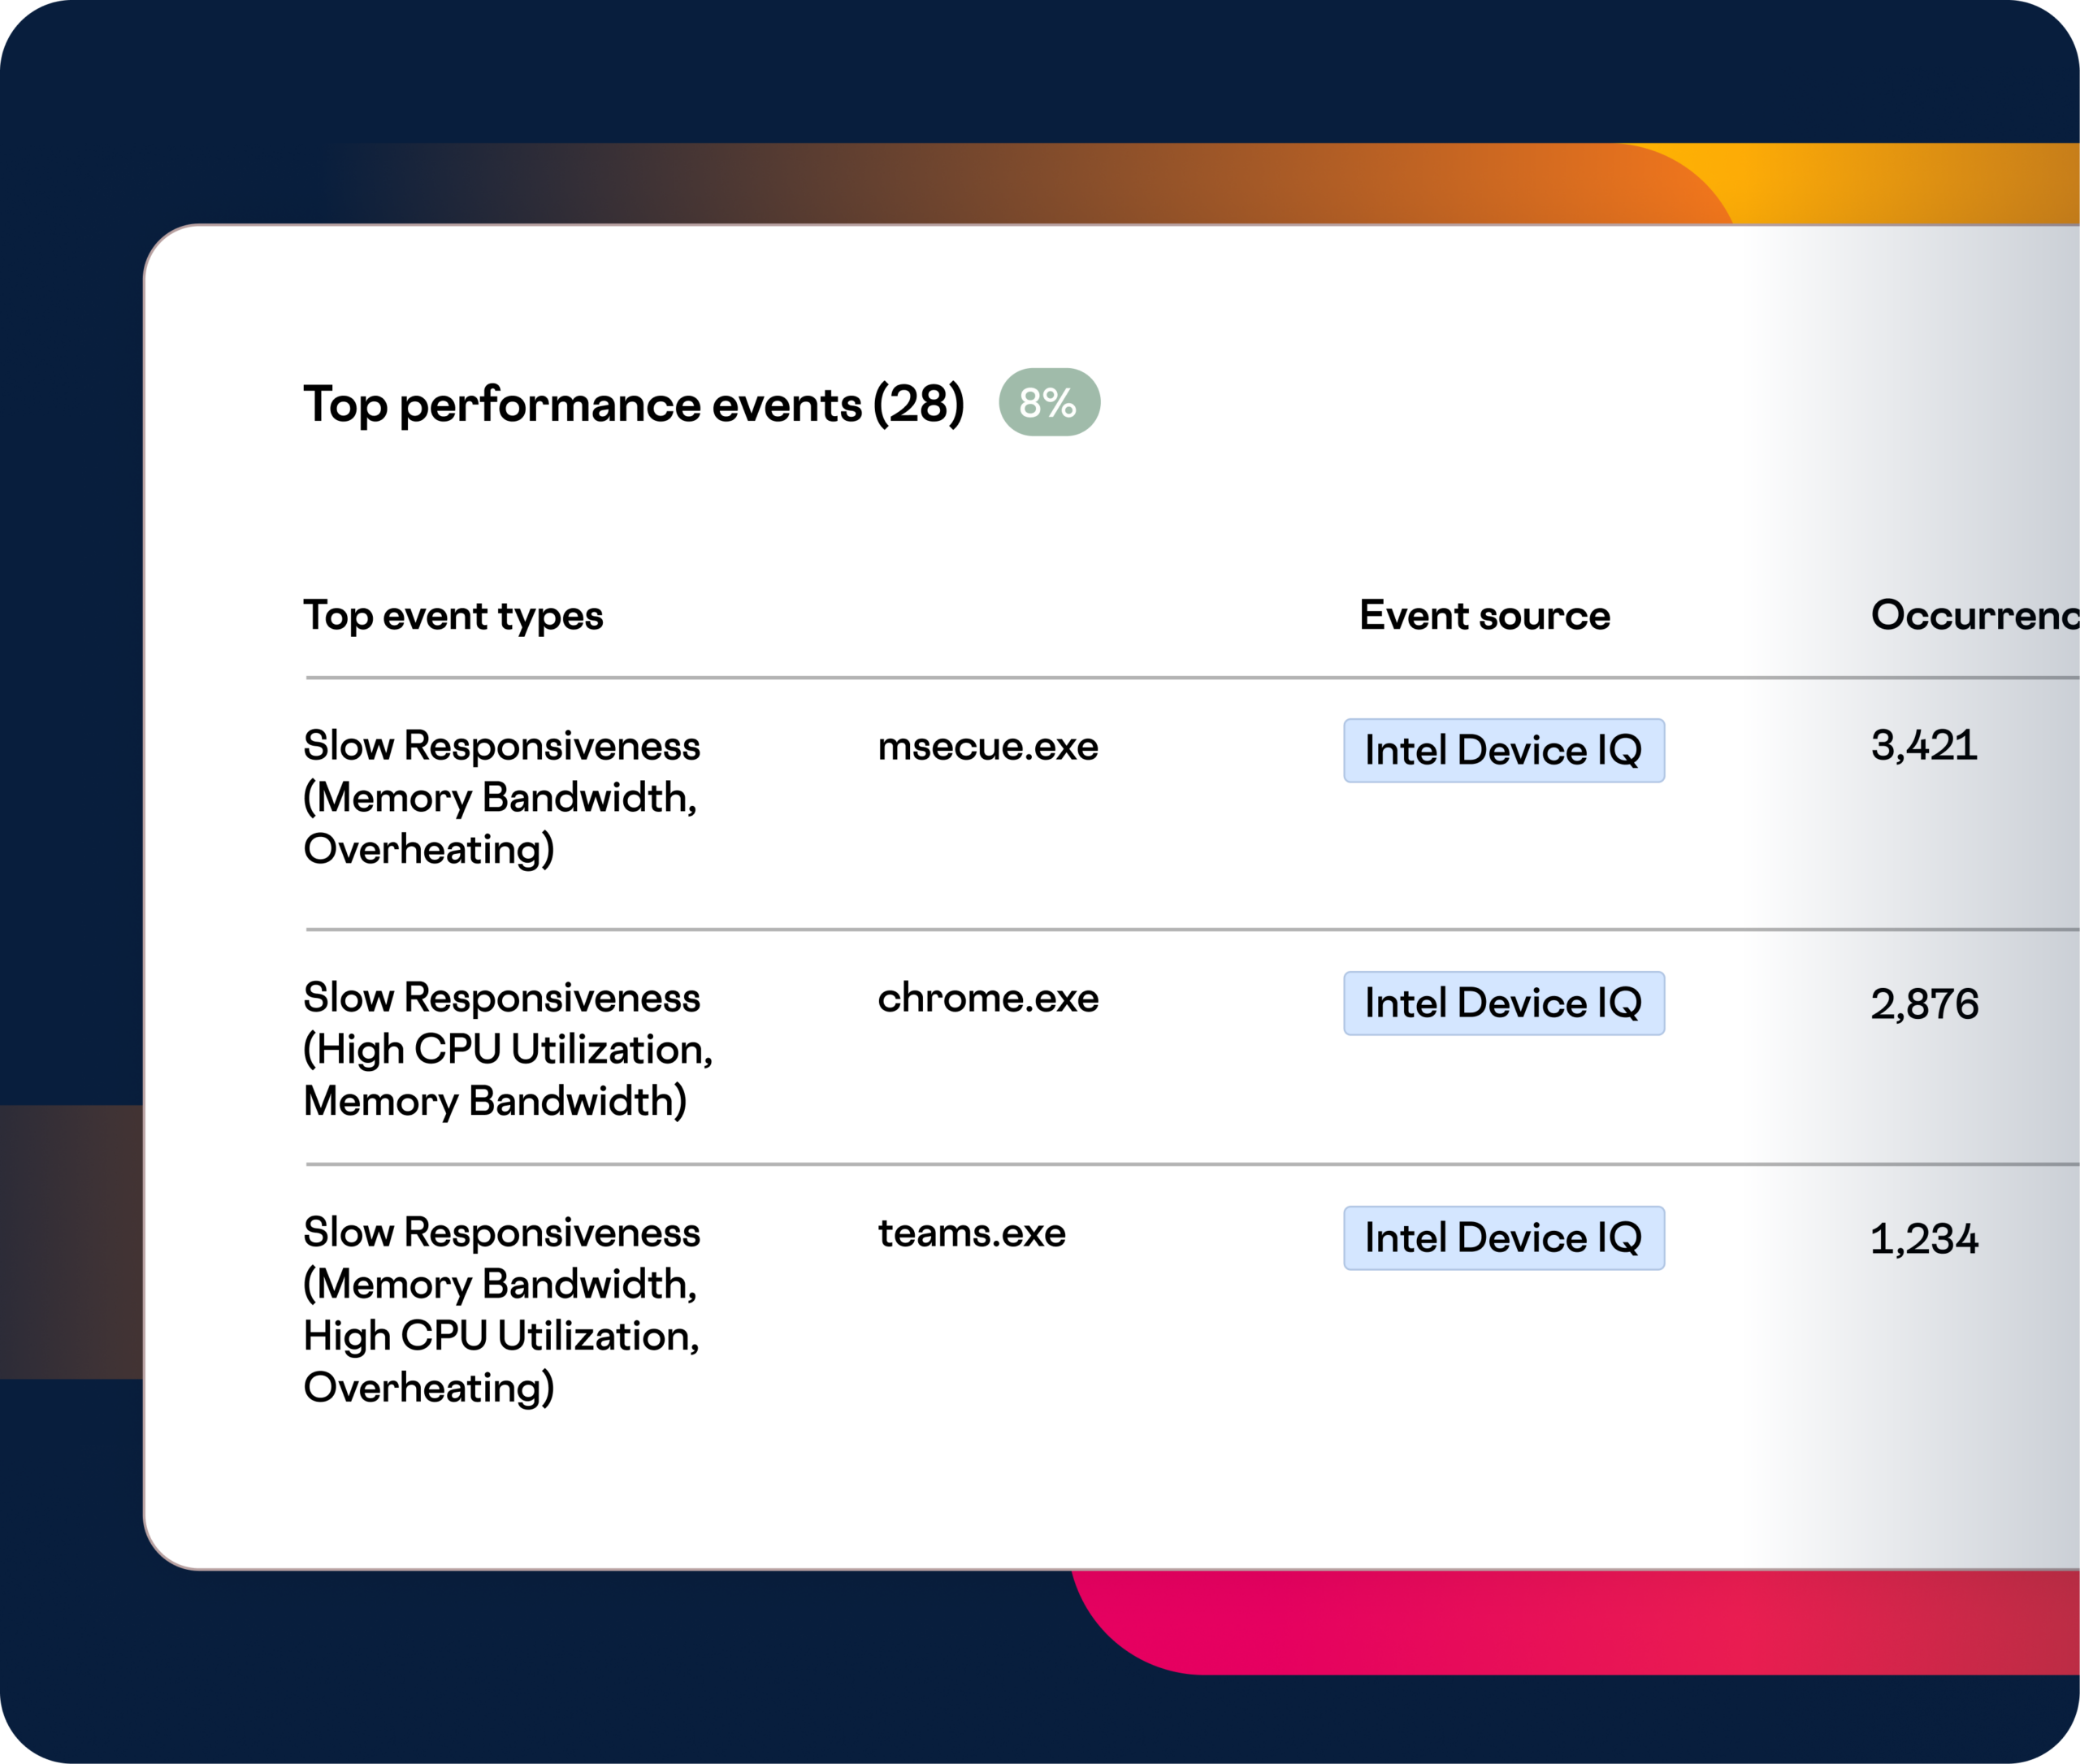Click the Top performance events (28) heading
The width and height of the screenshot is (2080, 1764).
633,404
